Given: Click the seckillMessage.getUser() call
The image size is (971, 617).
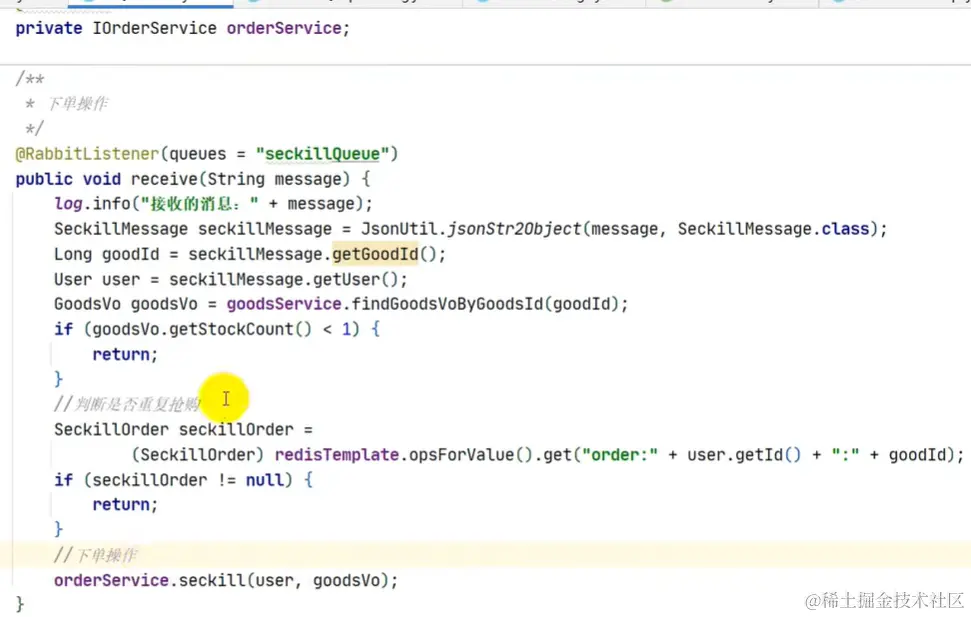Looking at the screenshot, I should click(x=288, y=279).
